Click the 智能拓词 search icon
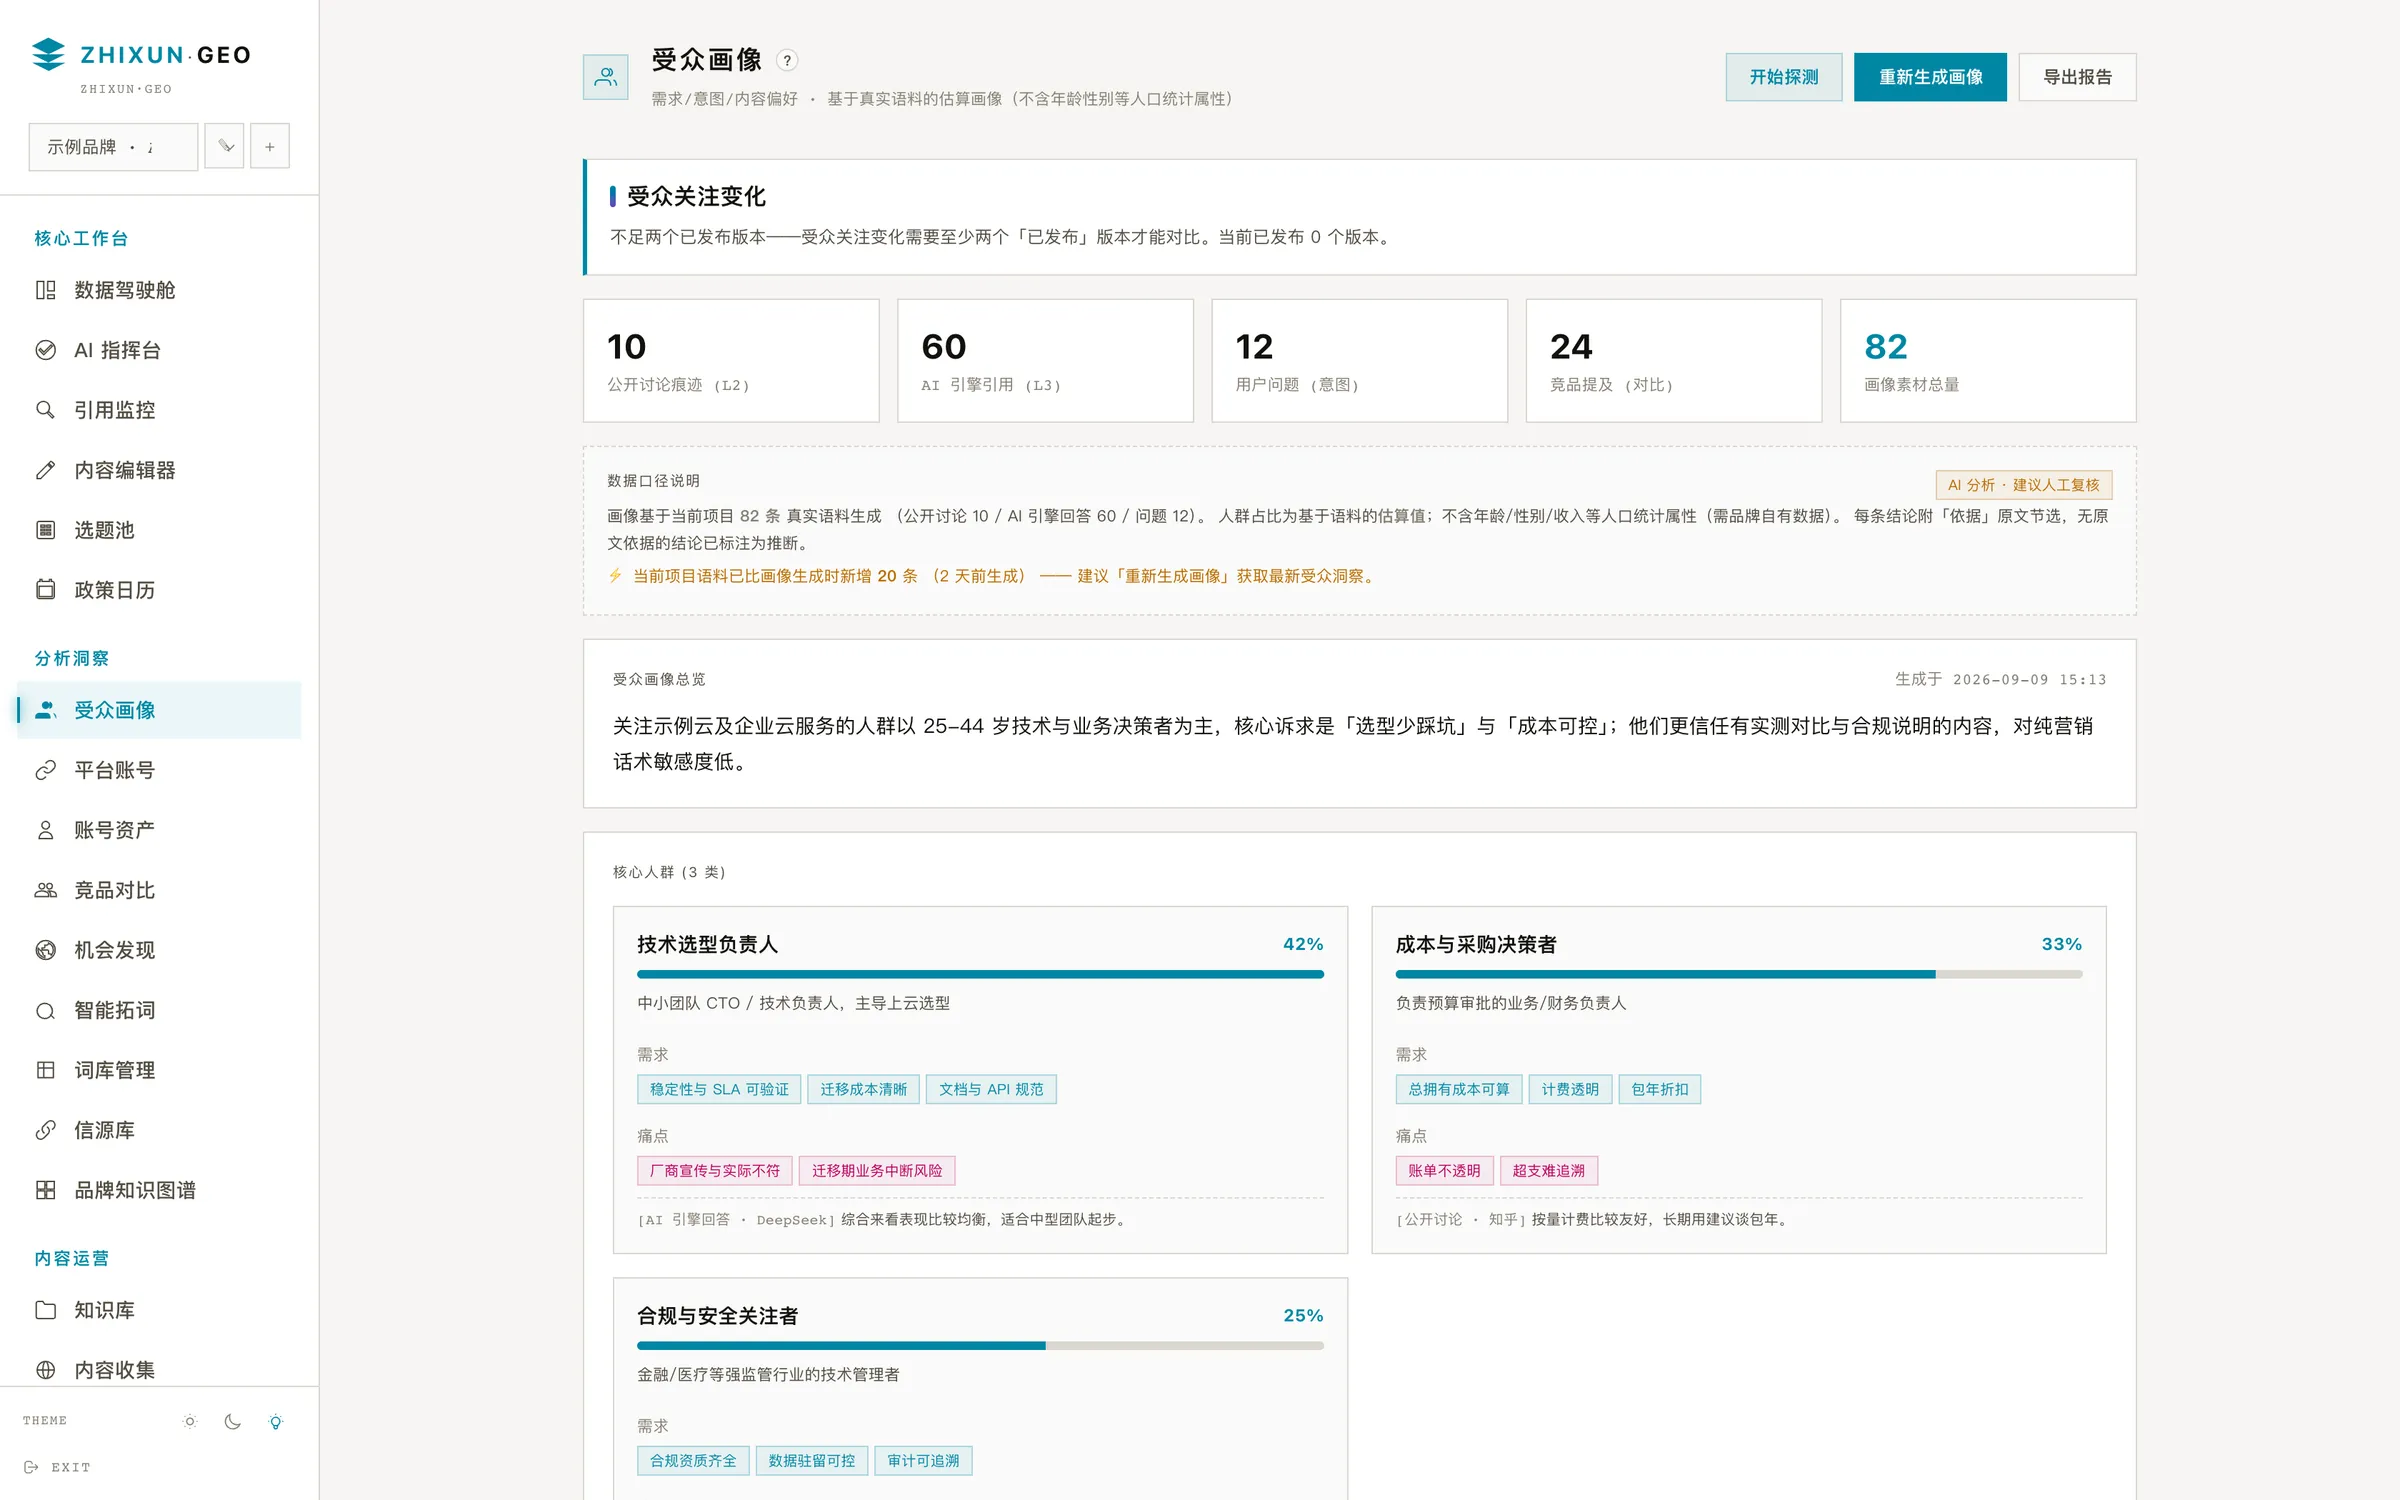Image resolution: width=2400 pixels, height=1500 pixels. 46,1010
